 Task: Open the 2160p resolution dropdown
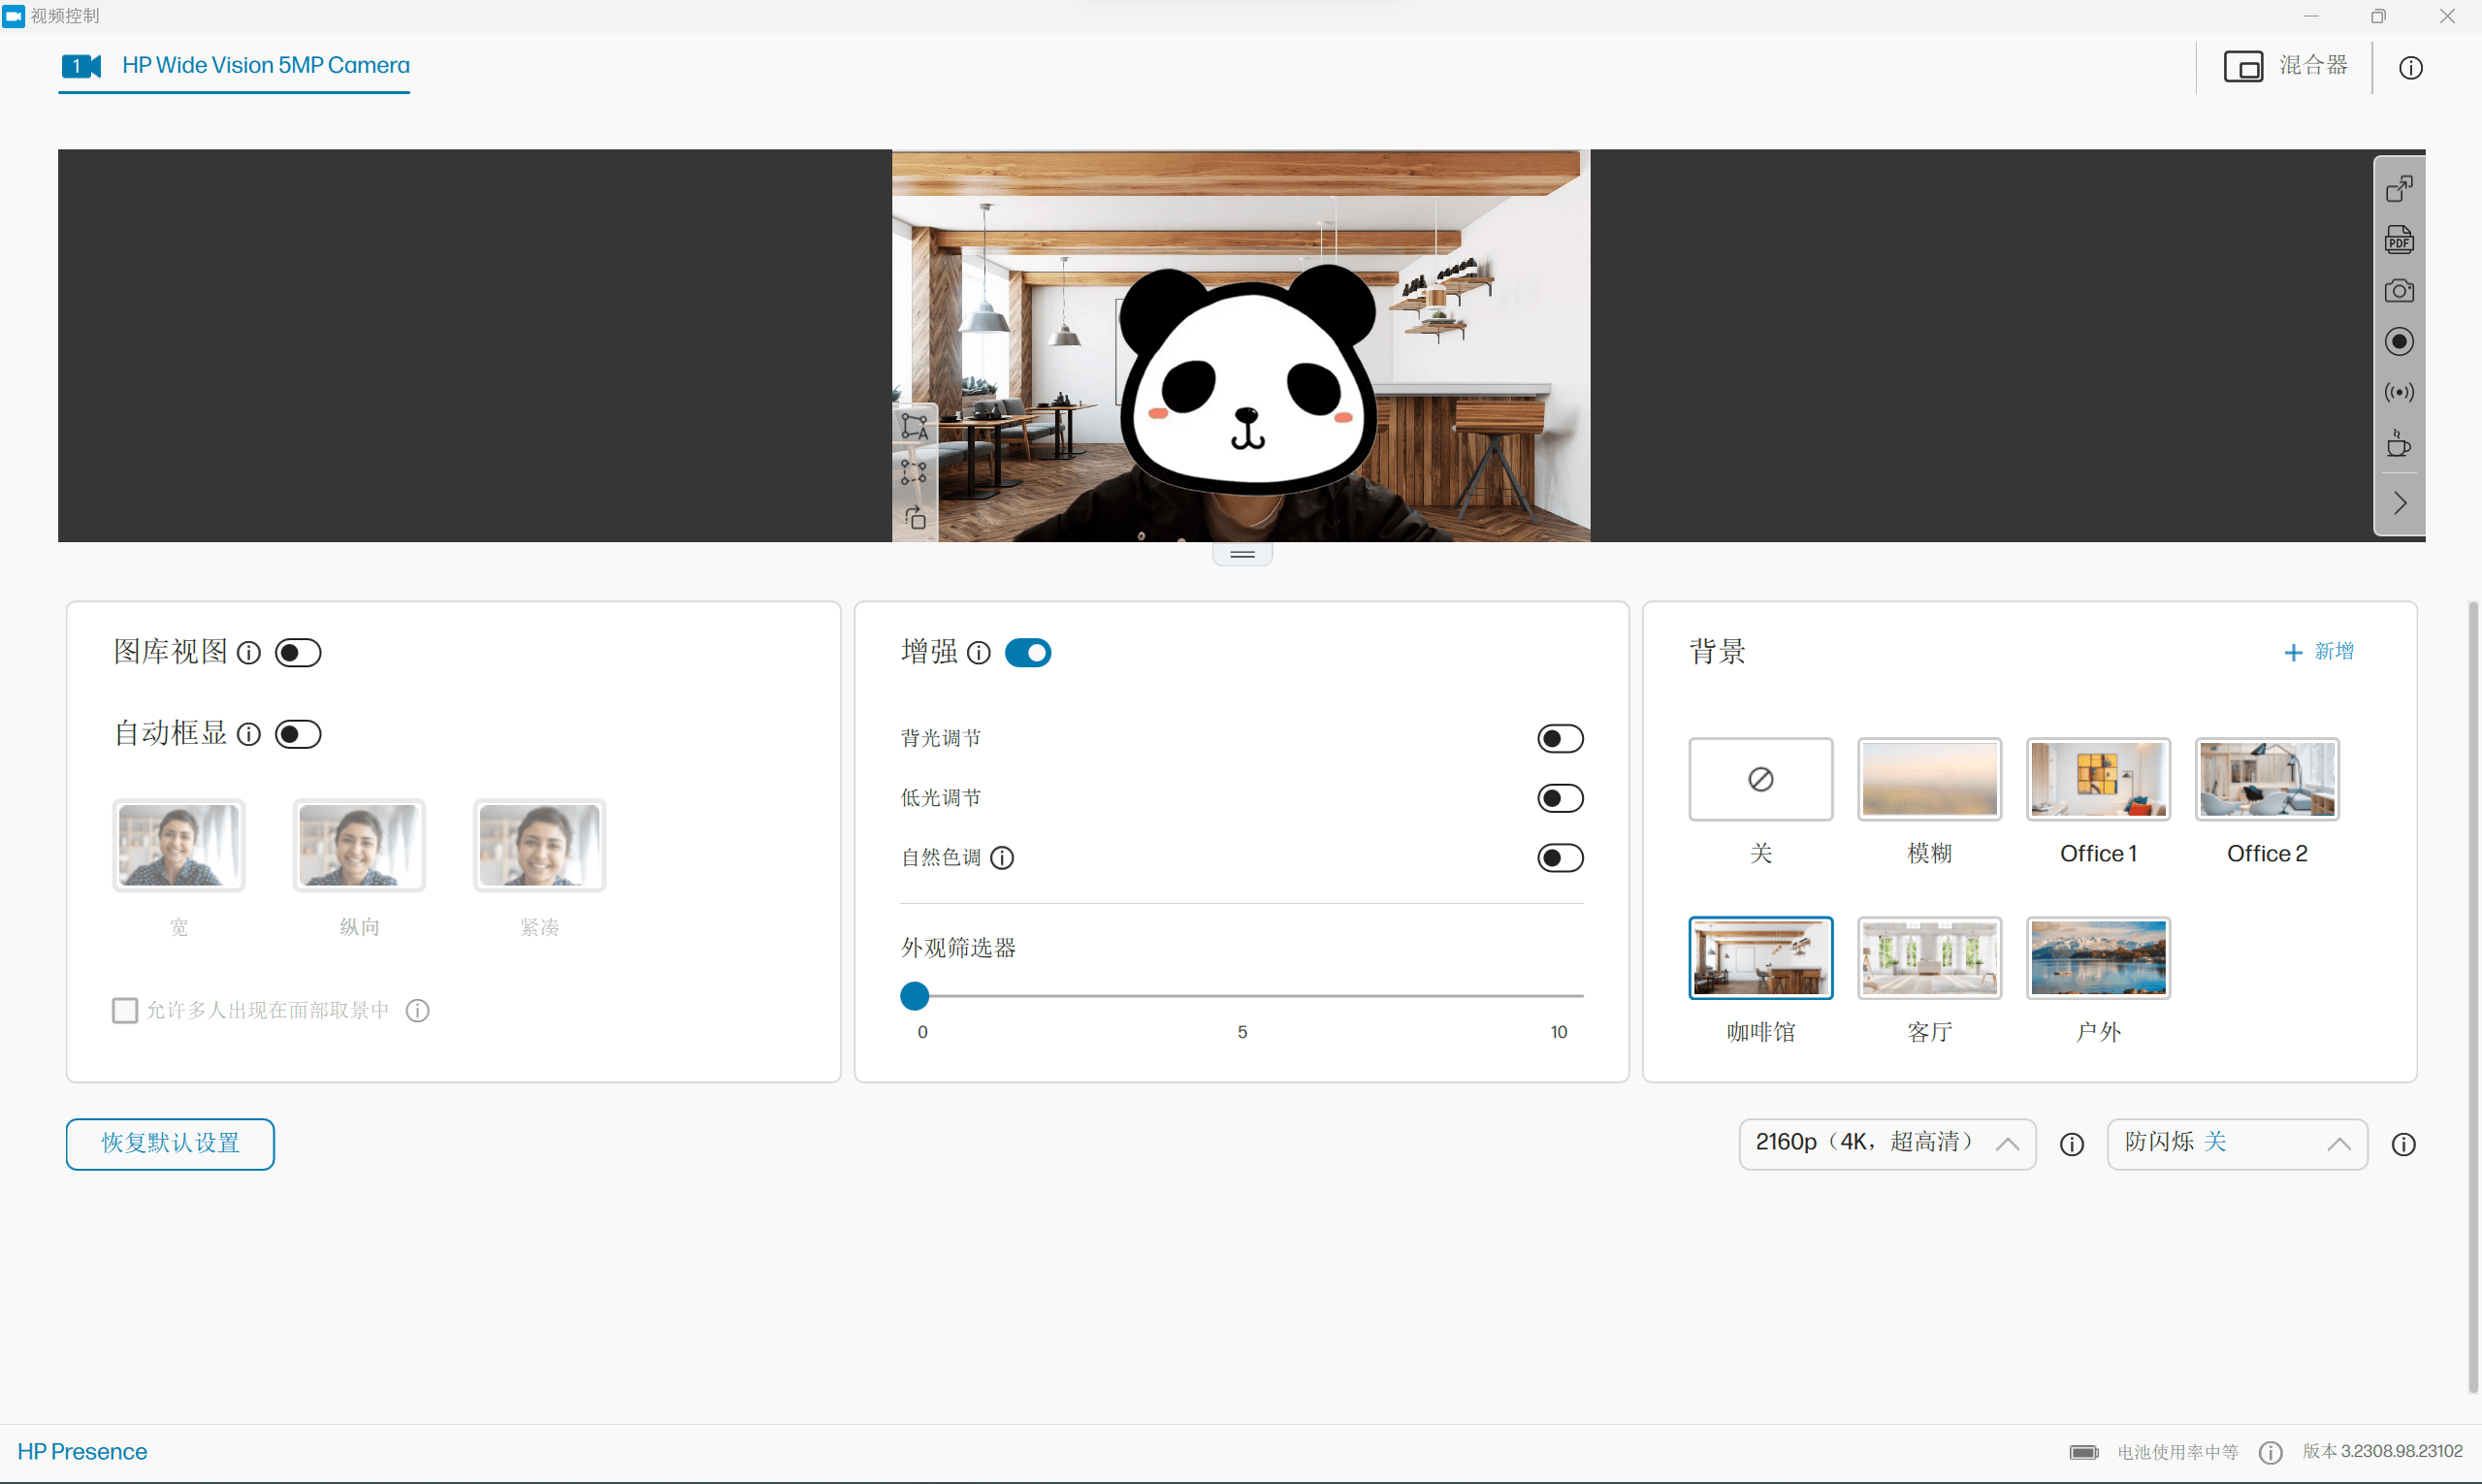point(1887,1144)
